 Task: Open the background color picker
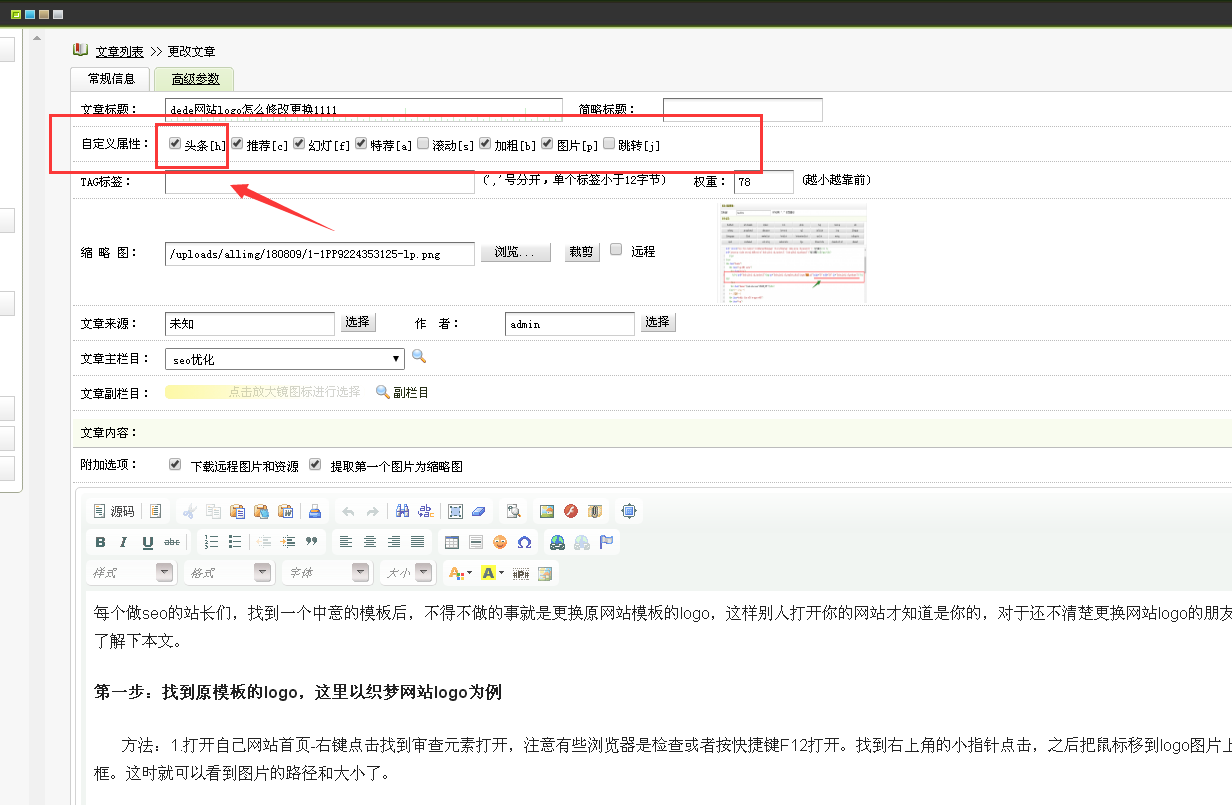tap(493, 573)
